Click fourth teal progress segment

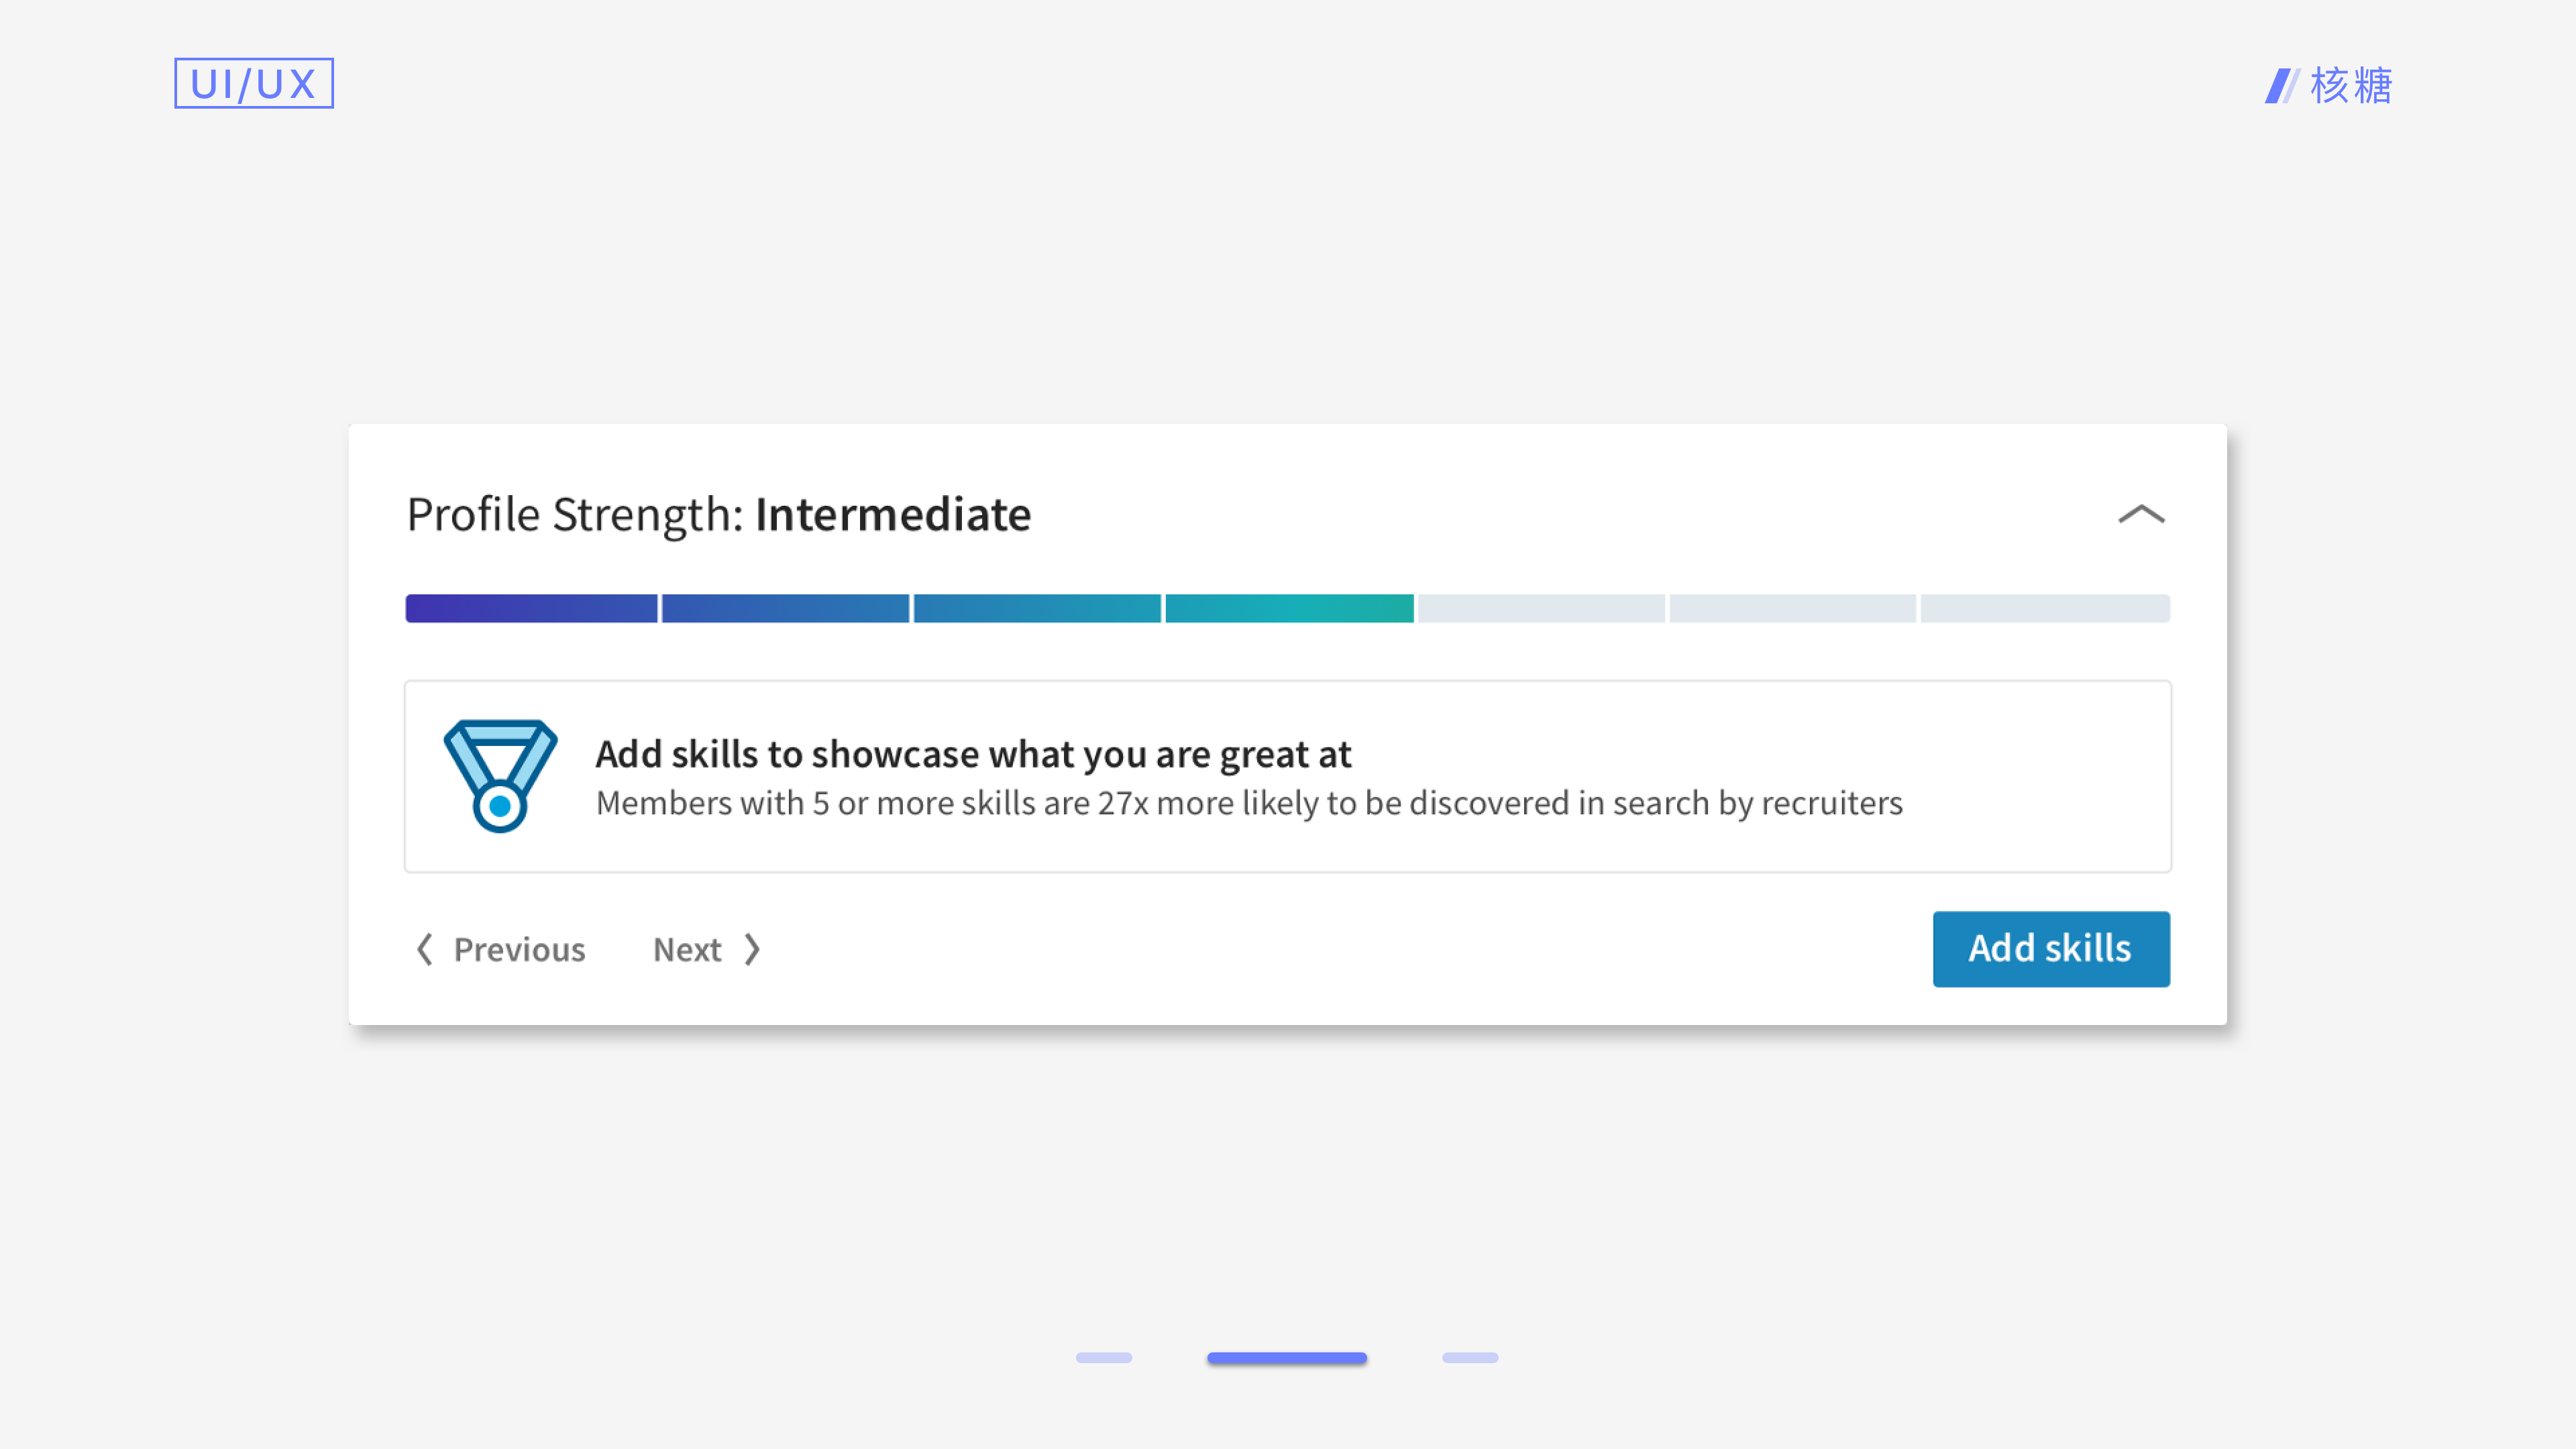click(x=1289, y=608)
